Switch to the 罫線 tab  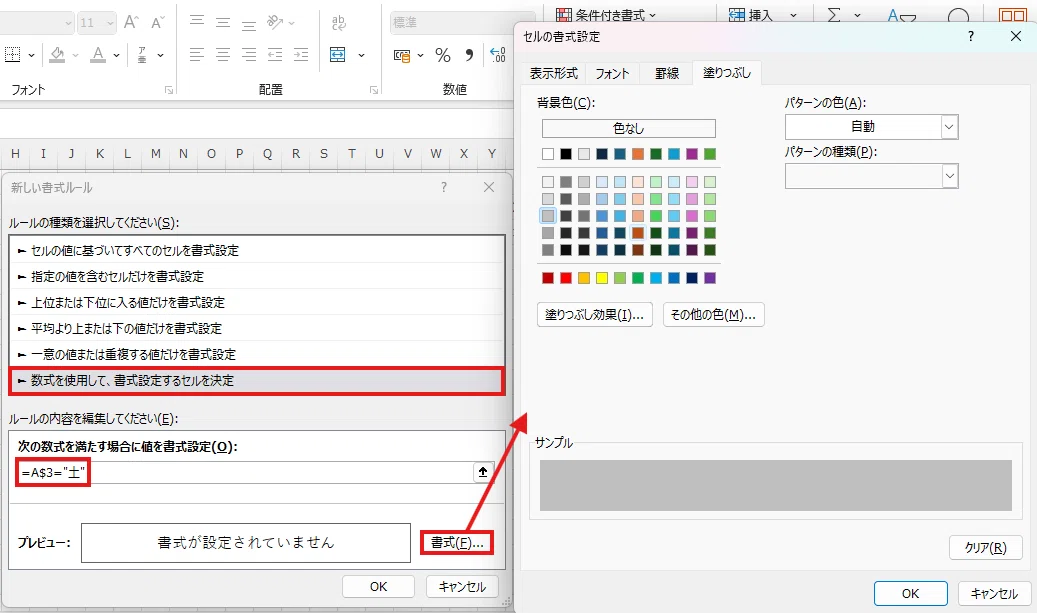coord(667,73)
